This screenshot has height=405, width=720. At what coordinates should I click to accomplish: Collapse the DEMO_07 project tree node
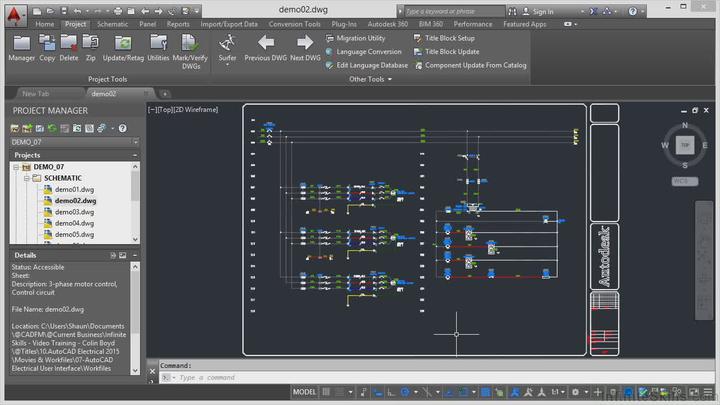(x=16, y=167)
